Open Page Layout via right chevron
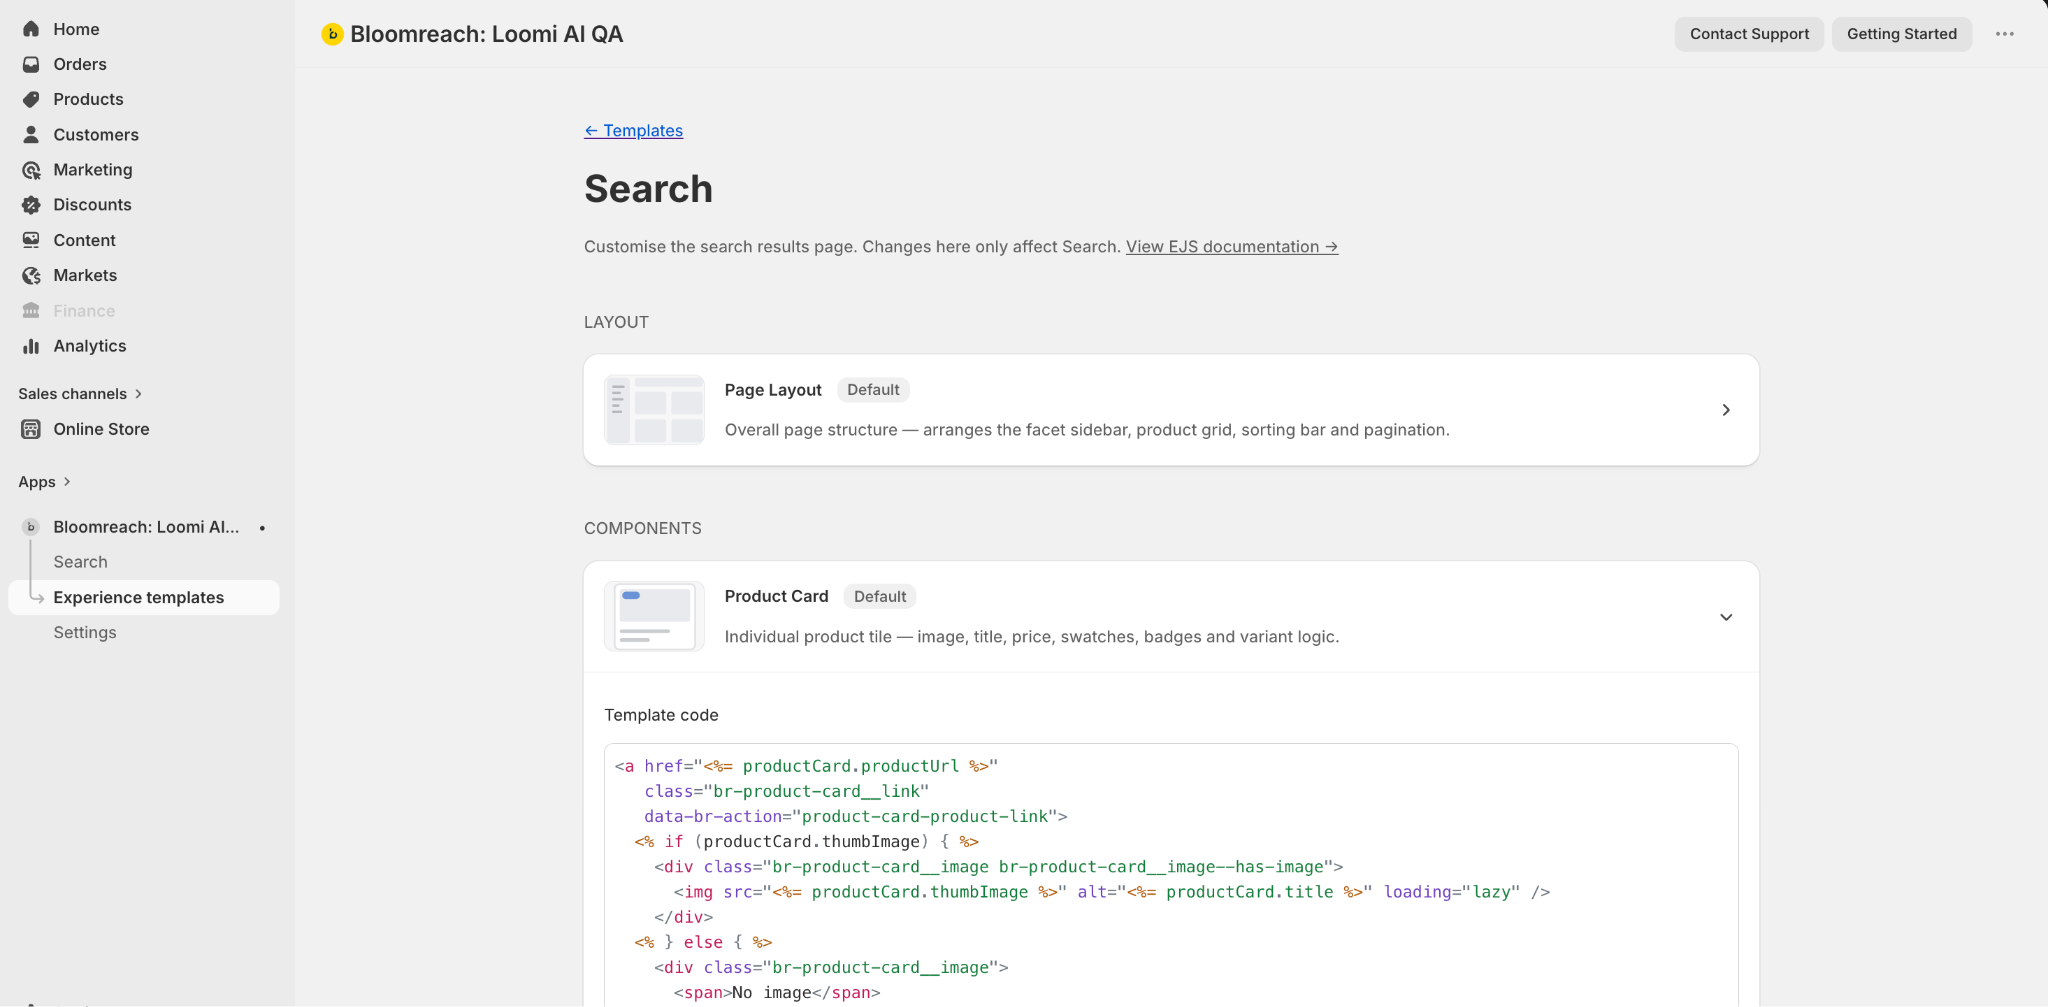The image size is (2048, 1007). (1726, 410)
